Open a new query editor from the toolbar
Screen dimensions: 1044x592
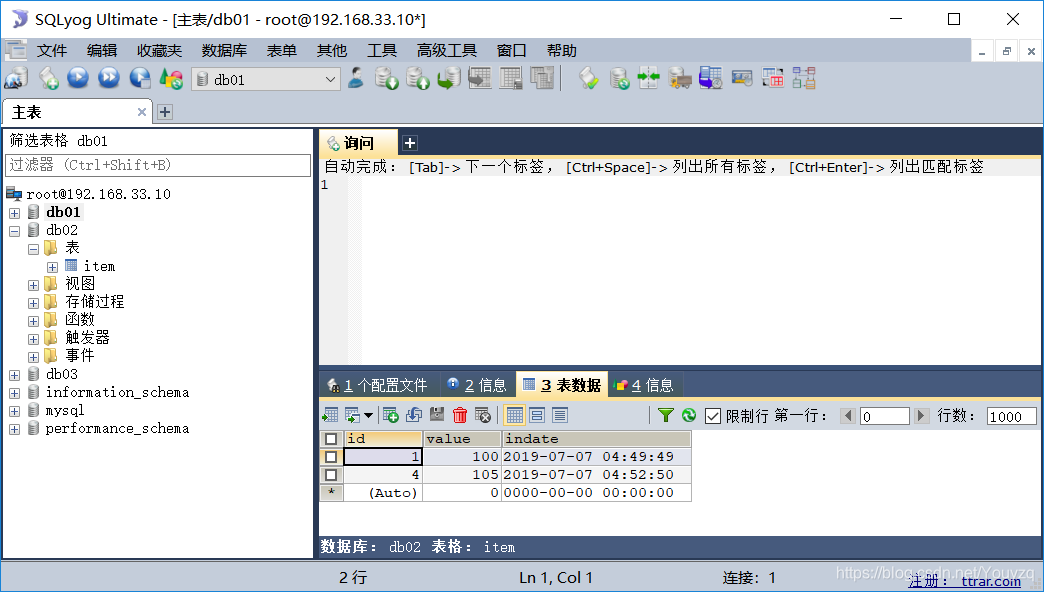point(48,79)
